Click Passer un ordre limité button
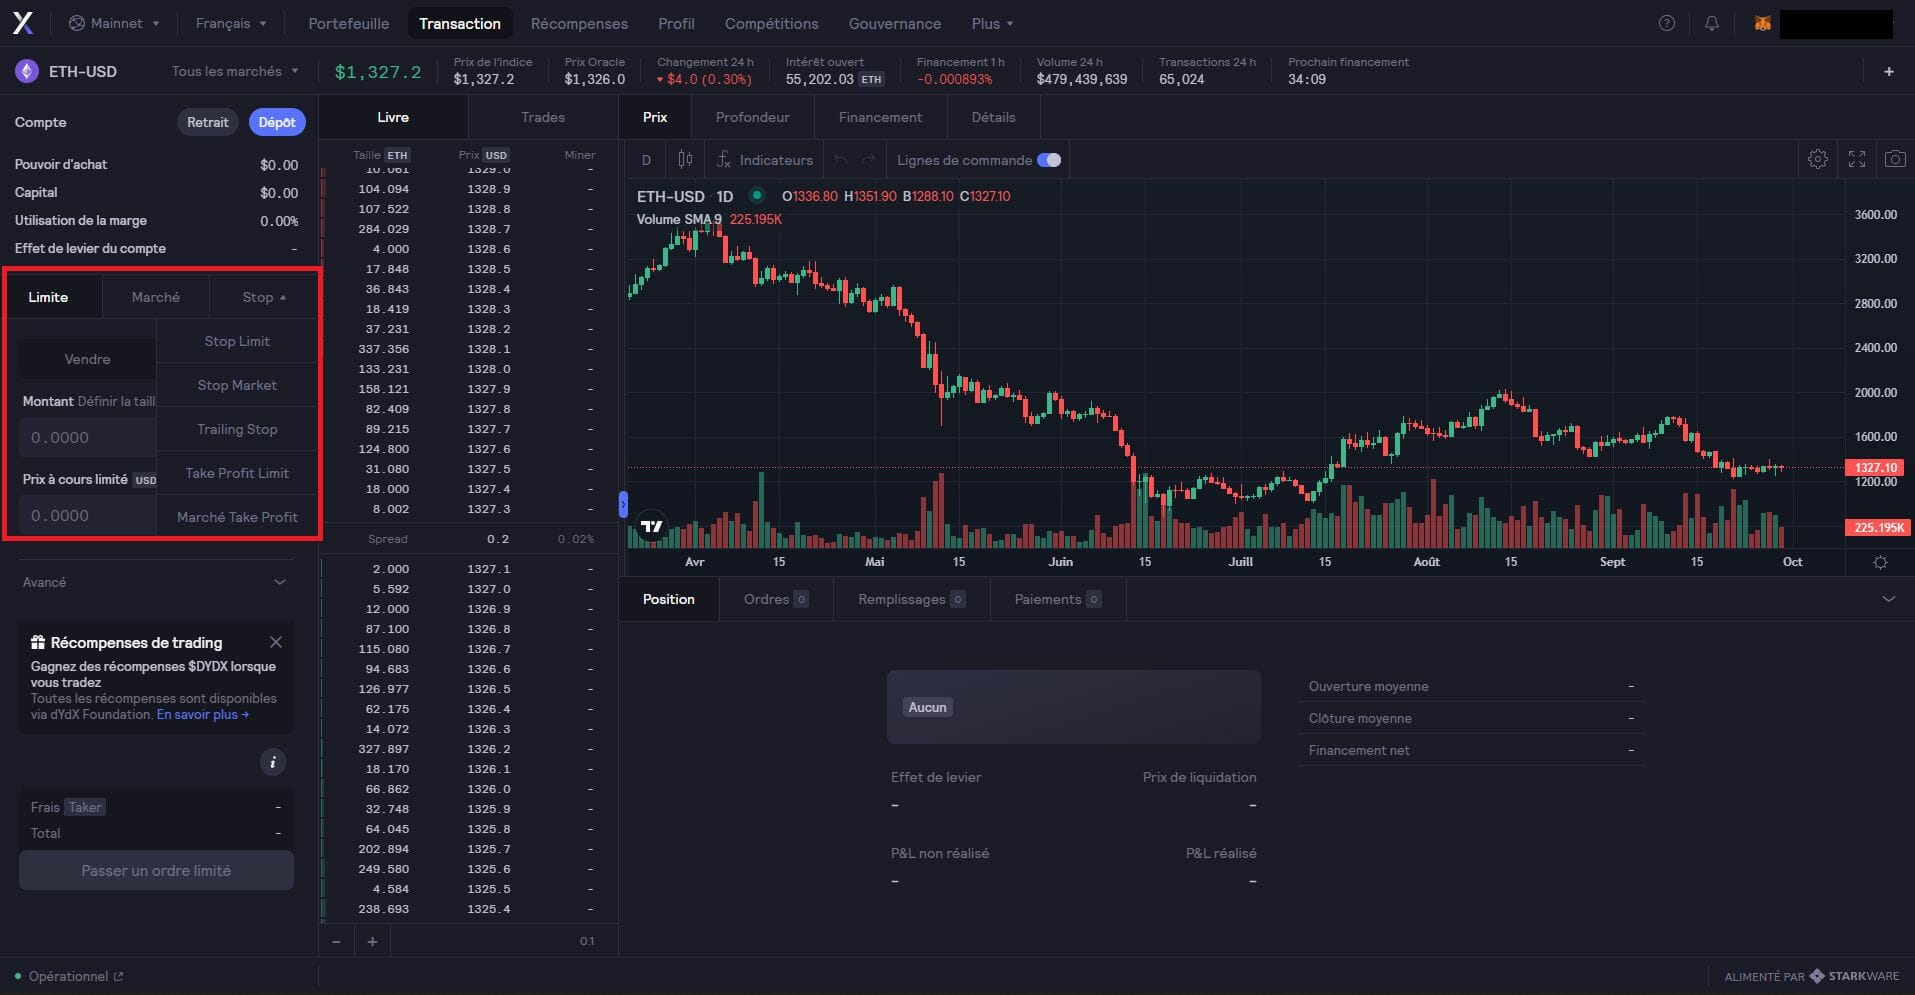This screenshot has height=995, width=1915. pyautogui.click(x=156, y=870)
